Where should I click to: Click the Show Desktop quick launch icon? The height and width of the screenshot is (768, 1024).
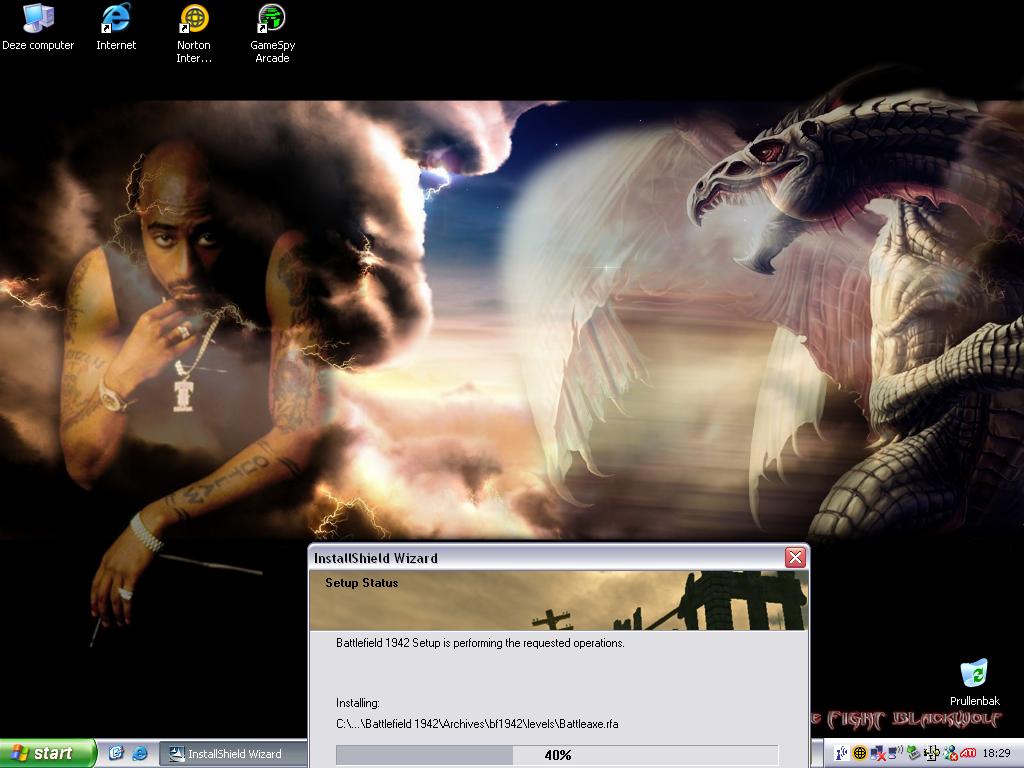(116, 753)
